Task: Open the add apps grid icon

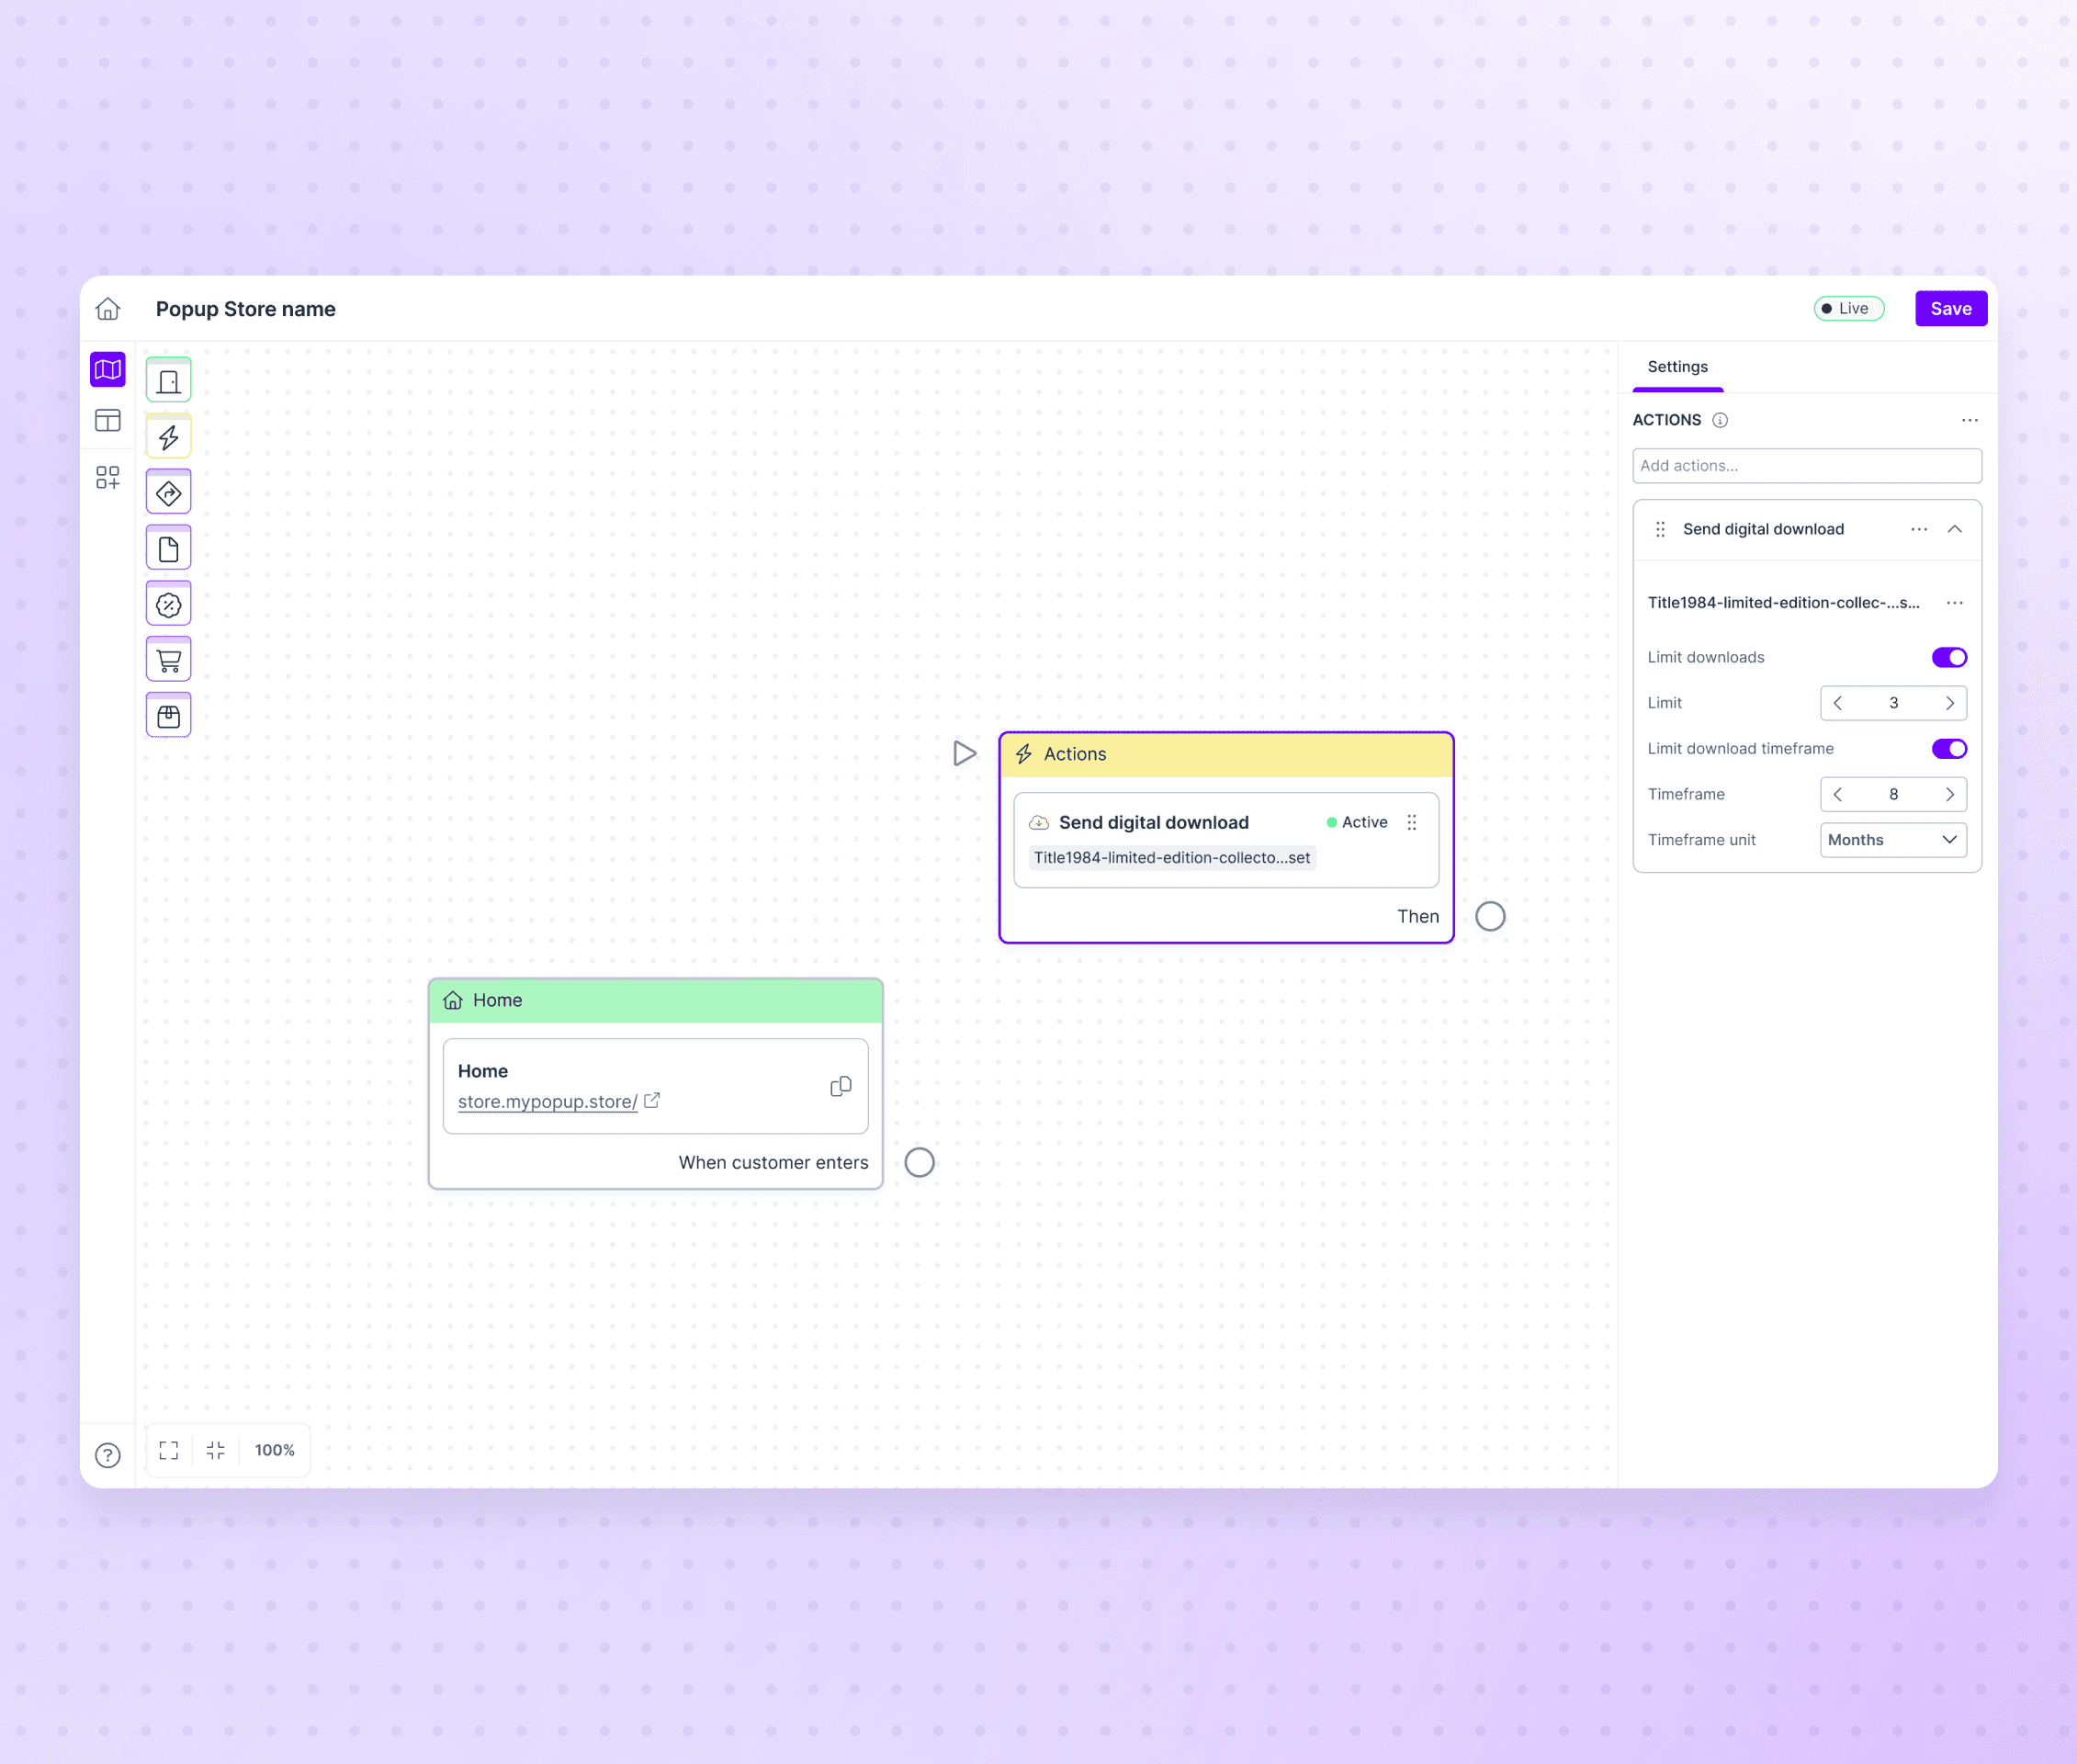Action: tap(108, 477)
